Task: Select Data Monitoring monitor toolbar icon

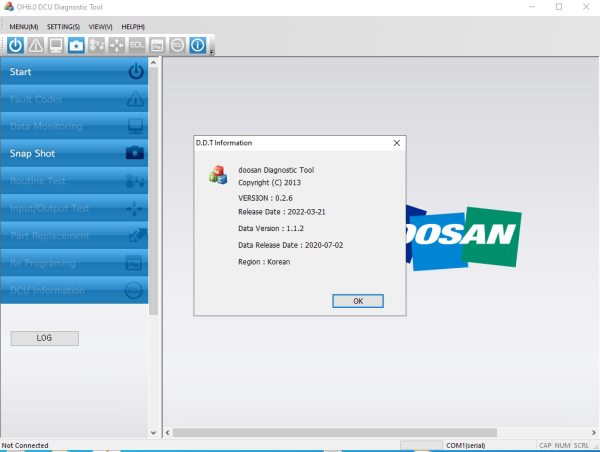Action: point(56,45)
